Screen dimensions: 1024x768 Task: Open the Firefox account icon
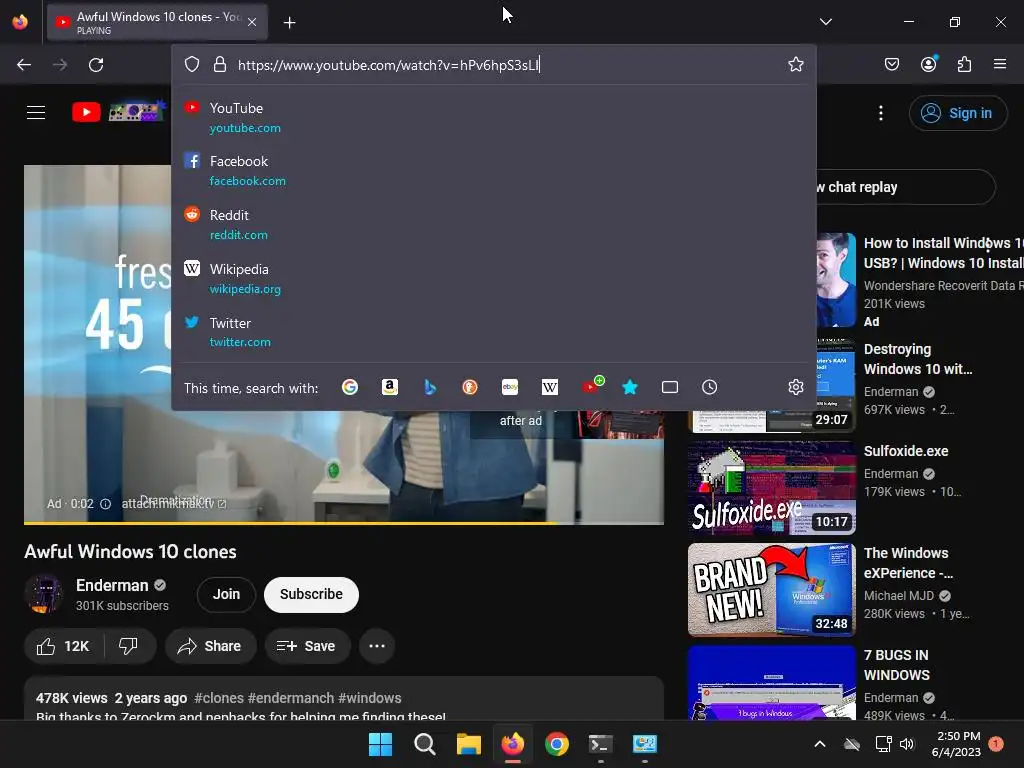click(928, 64)
